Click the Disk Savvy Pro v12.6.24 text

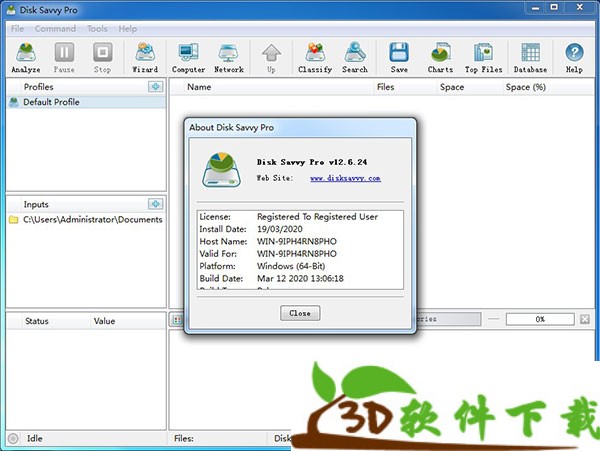pos(311,162)
